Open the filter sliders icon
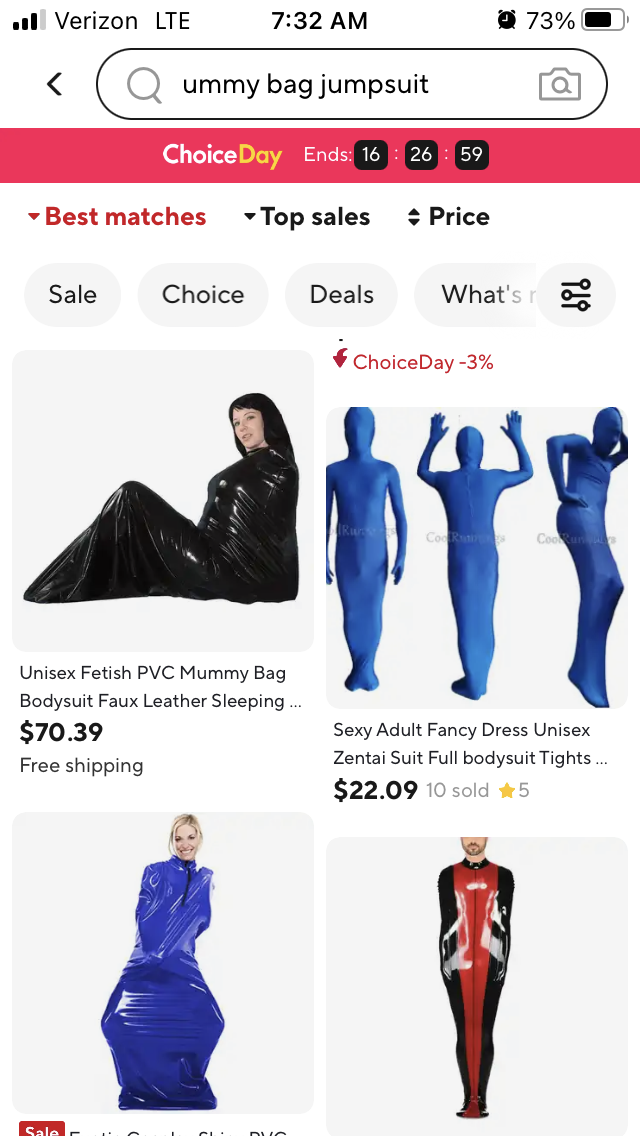The image size is (640, 1136). coord(576,295)
